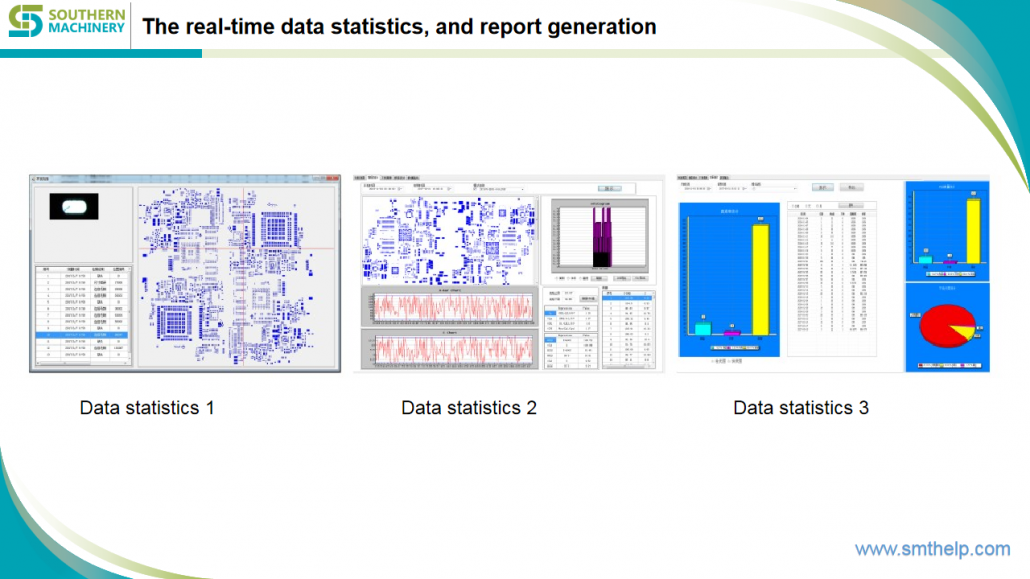
Task: Click the upper red line chart in Data statistics 2
Action: tap(450, 307)
